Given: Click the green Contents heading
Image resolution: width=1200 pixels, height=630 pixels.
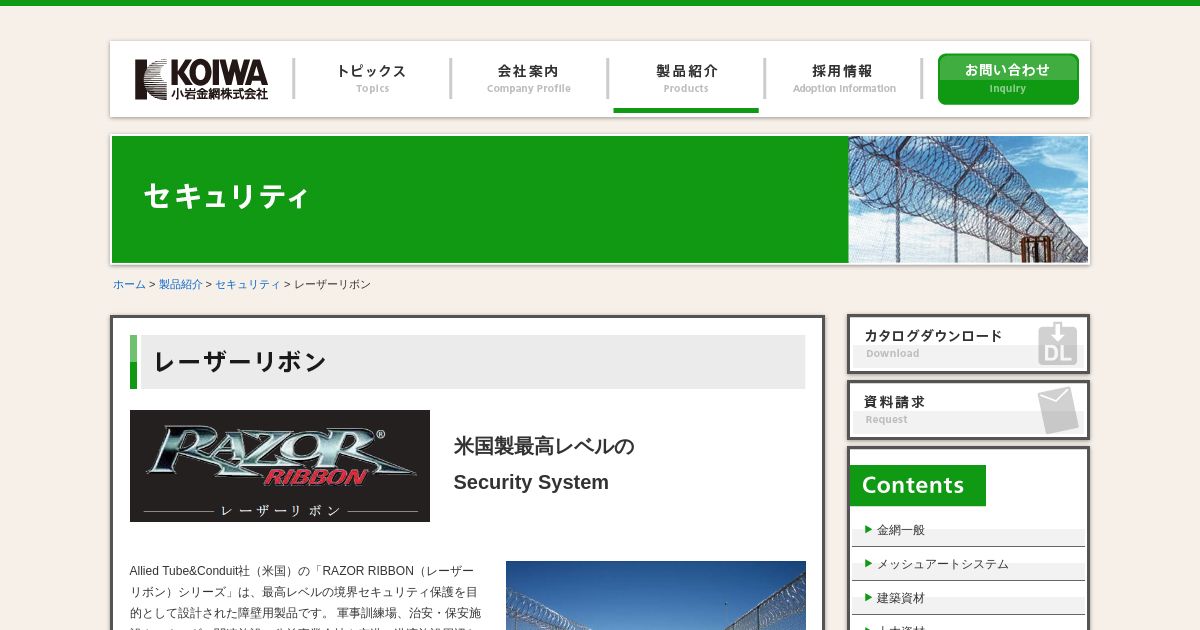Looking at the screenshot, I should coord(918,485).
